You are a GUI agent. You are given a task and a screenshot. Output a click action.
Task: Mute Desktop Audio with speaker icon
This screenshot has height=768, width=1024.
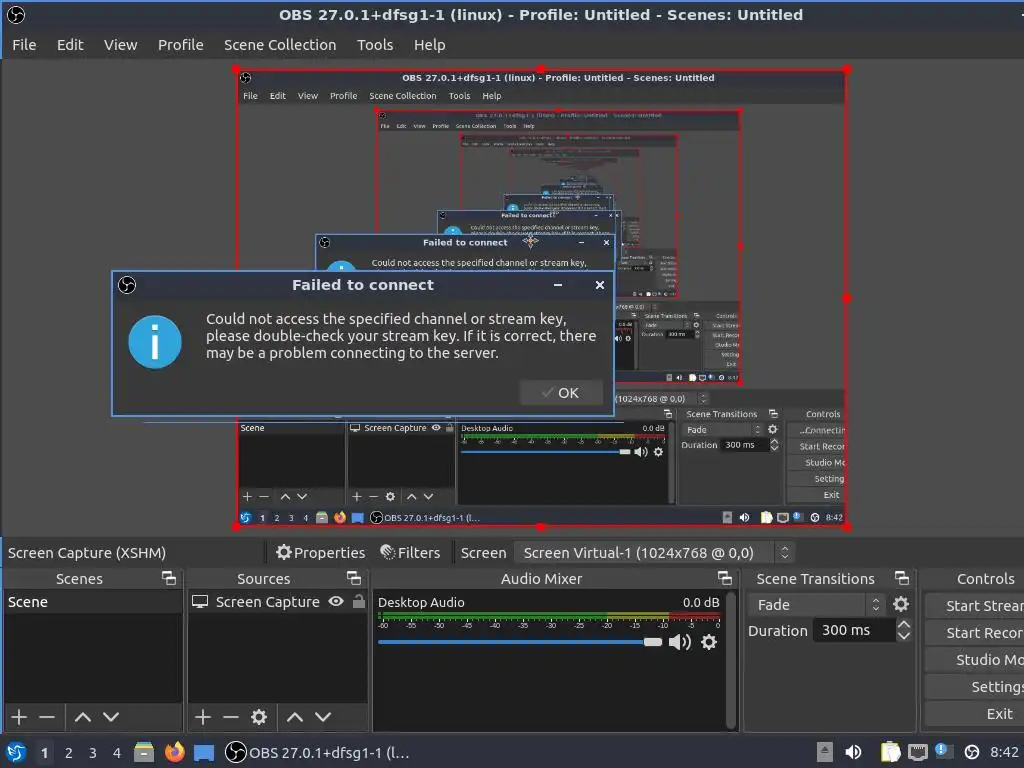click(x=680, y=642)
